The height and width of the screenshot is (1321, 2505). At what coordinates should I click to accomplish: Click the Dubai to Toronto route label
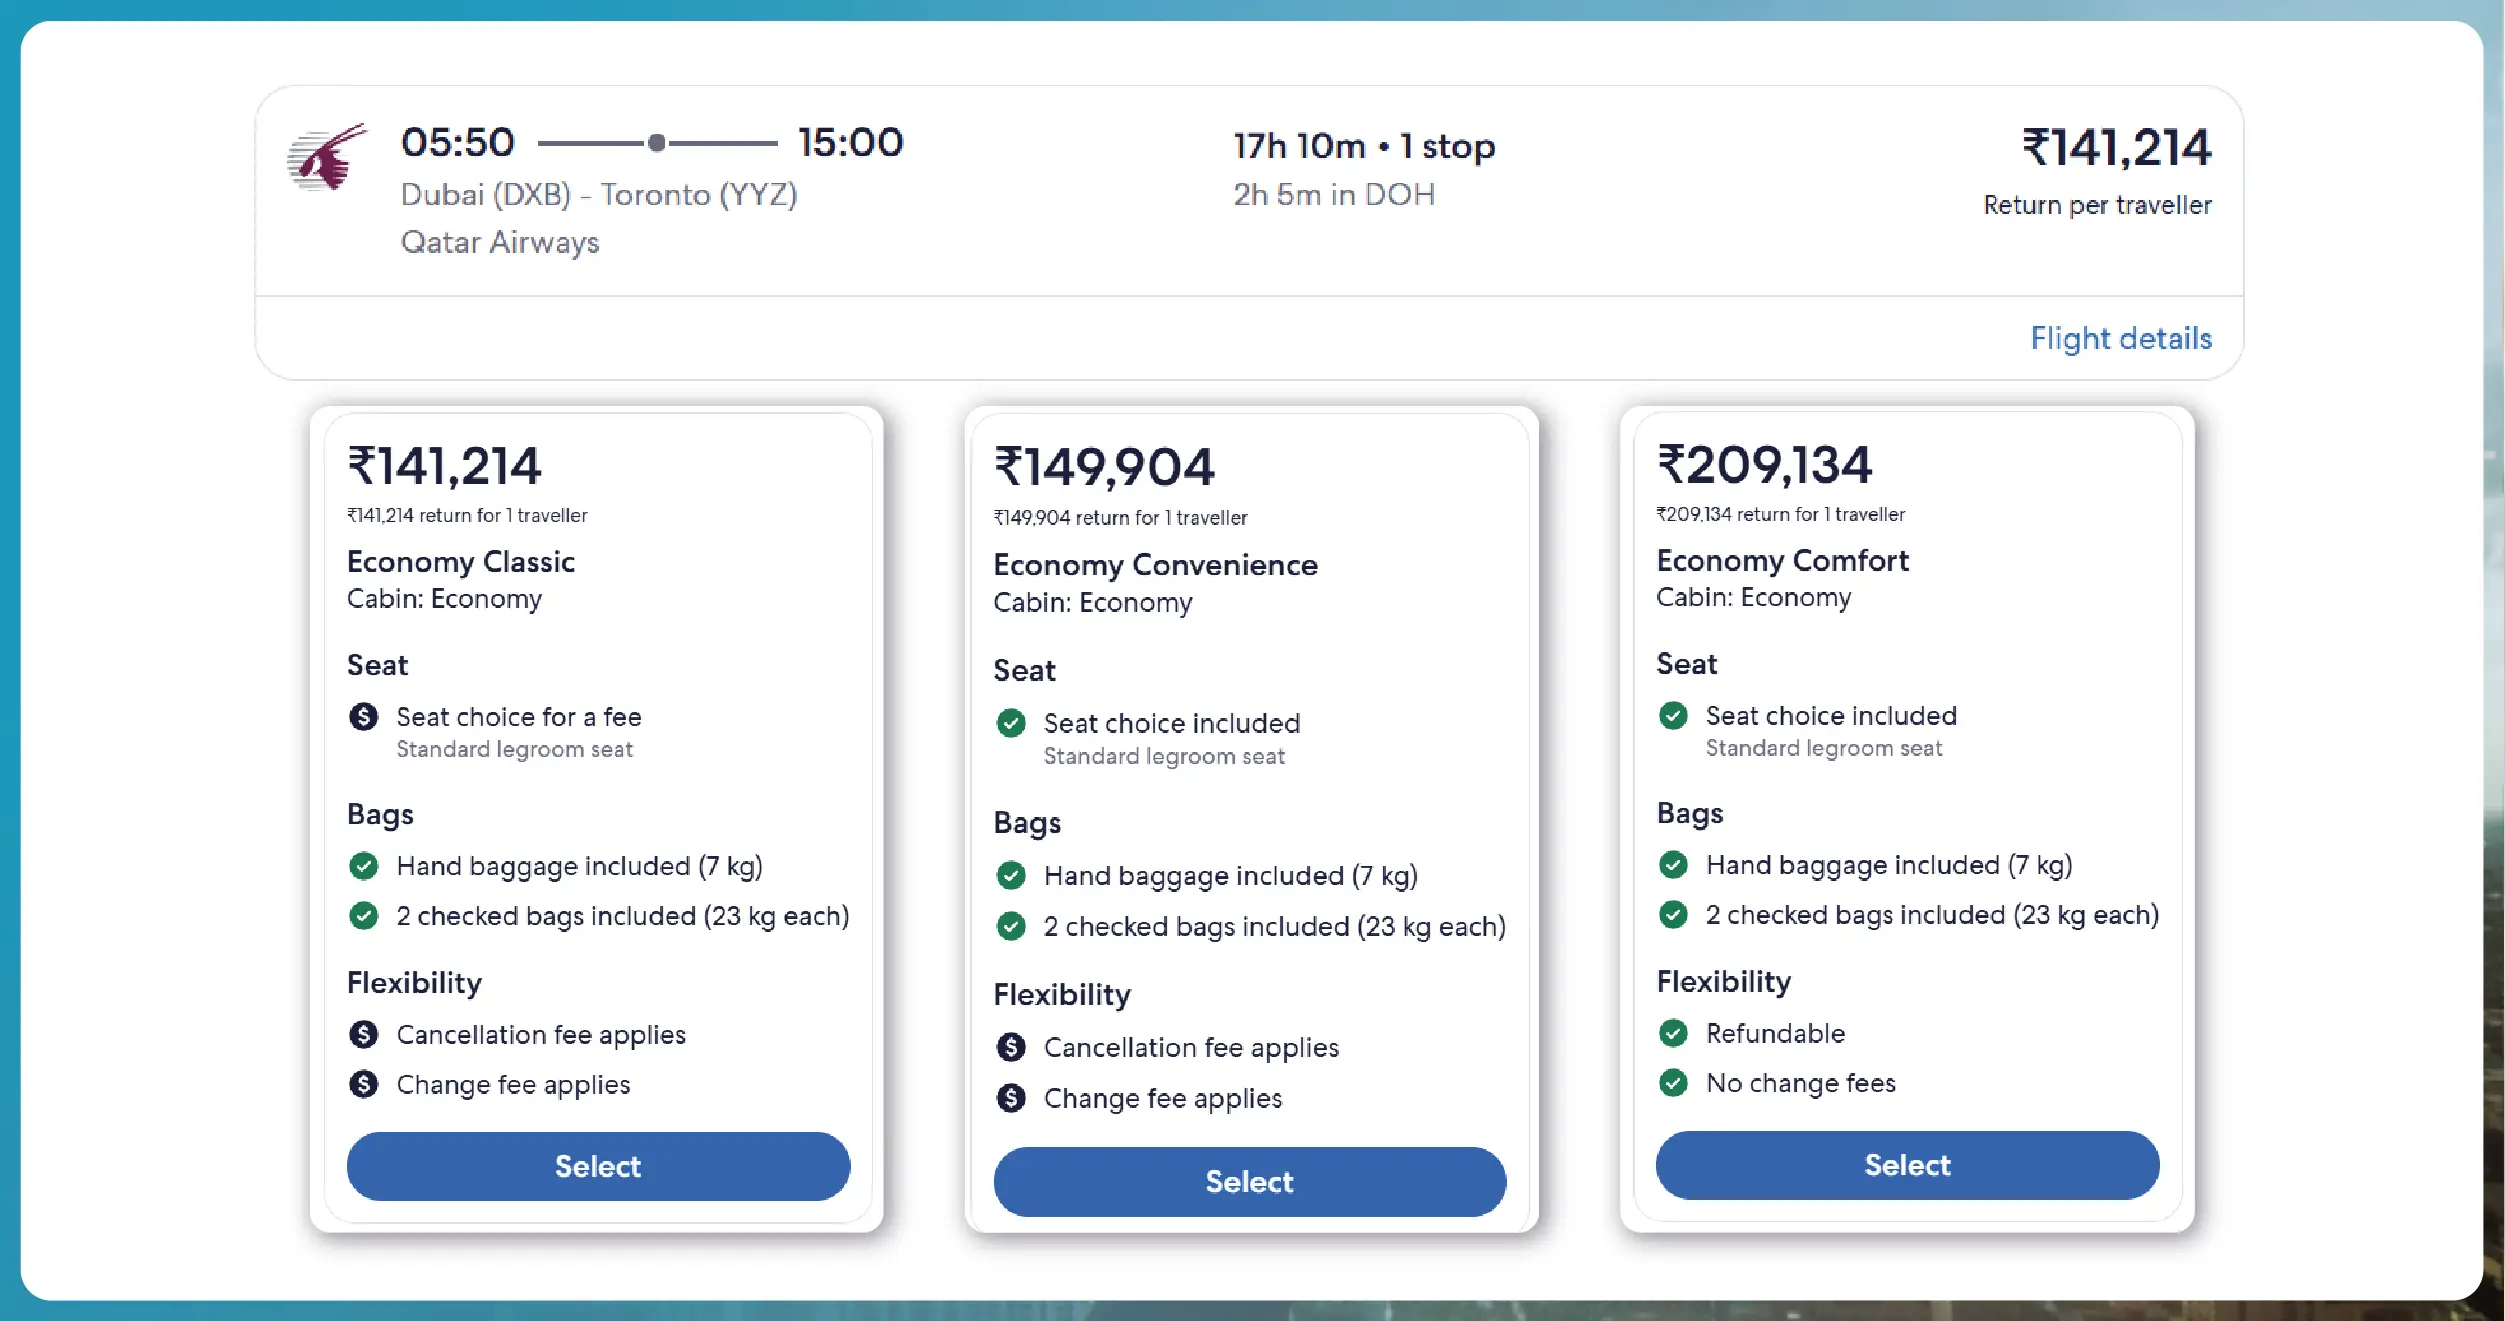[600, 195]
